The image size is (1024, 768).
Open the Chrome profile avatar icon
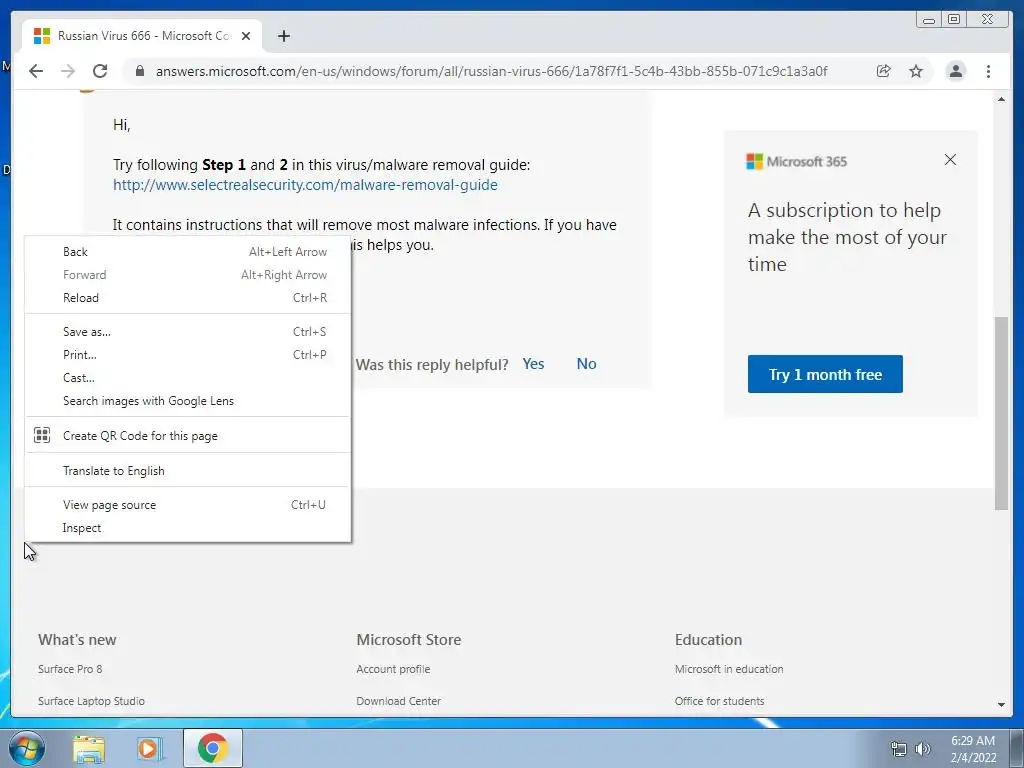[955, 71]
